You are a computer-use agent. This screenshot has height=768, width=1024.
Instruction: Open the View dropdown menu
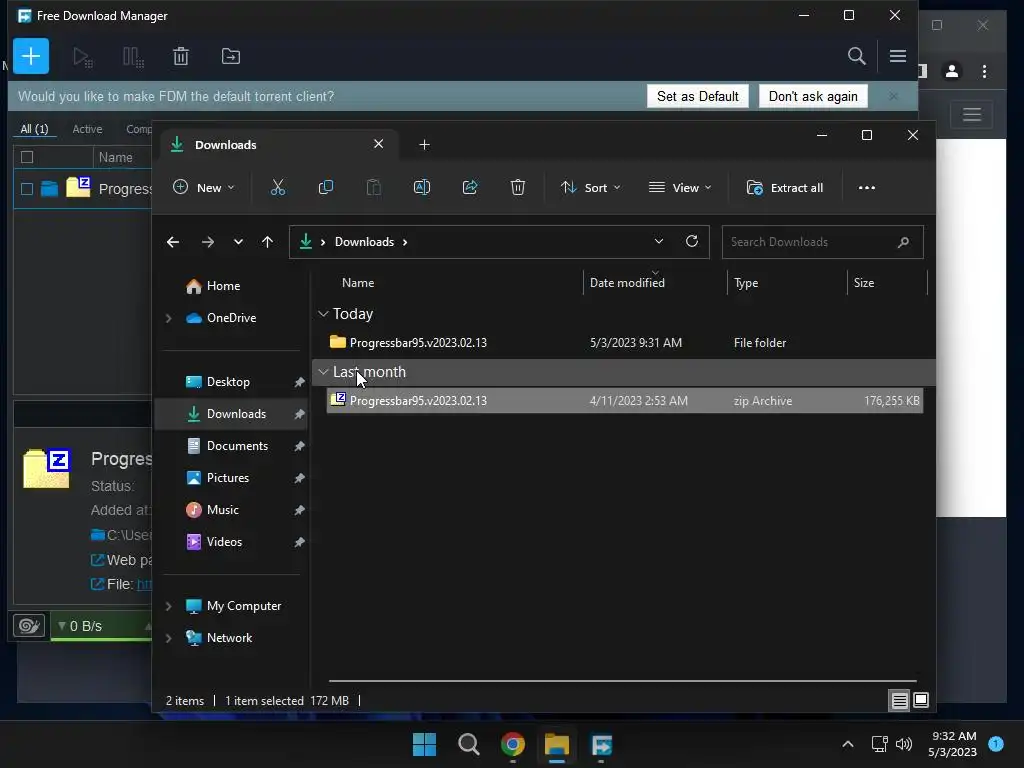[x=680, y=188]
